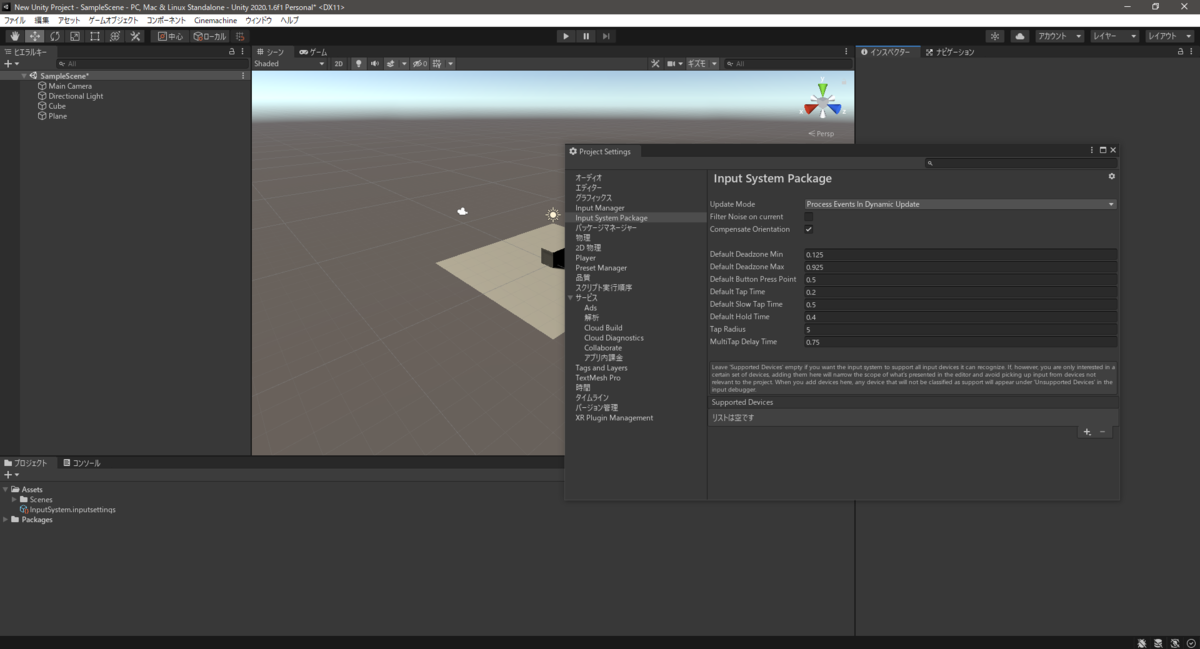Open Project Settings window kebab menu

[1092, 150]
